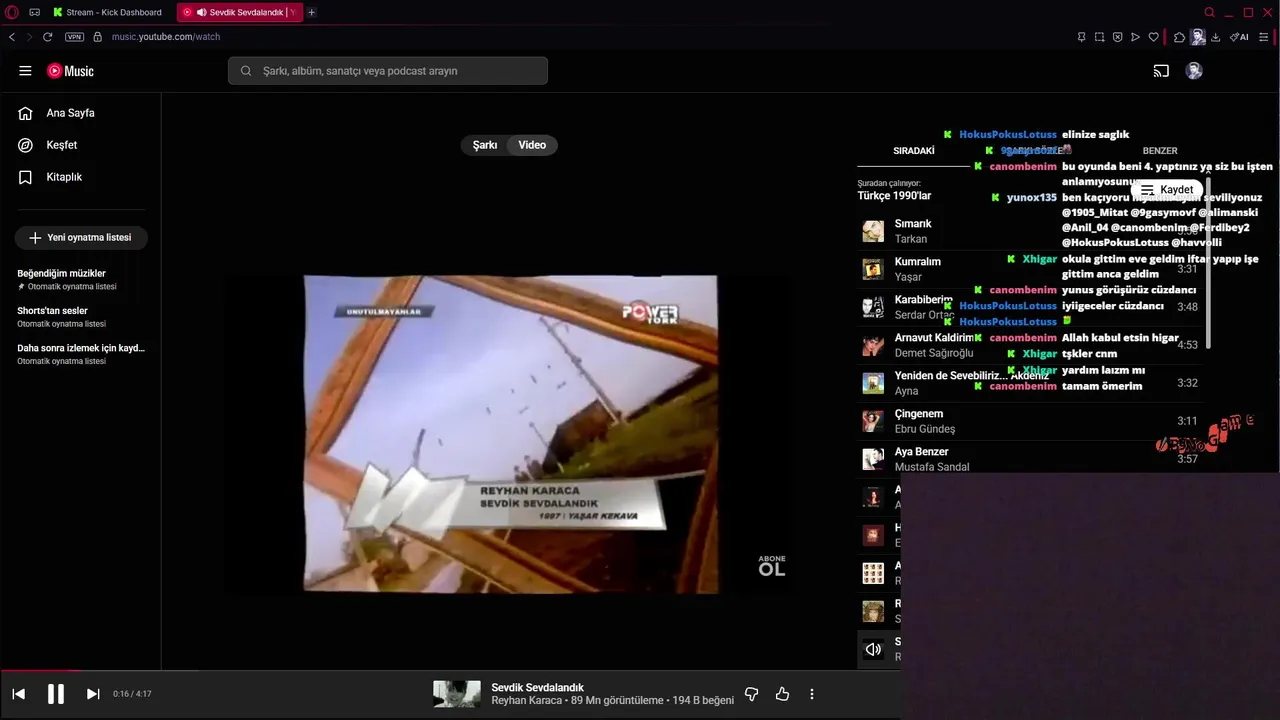Screen dimensions: 1280x720
Task: Open the SIRADAKİ tab
Action: (914, 151)
